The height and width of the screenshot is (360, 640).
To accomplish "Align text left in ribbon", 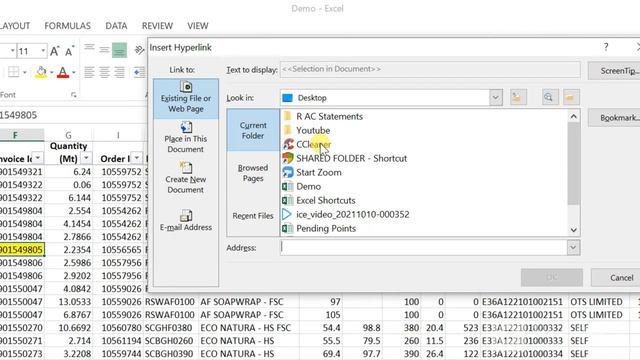I will 89,72.
